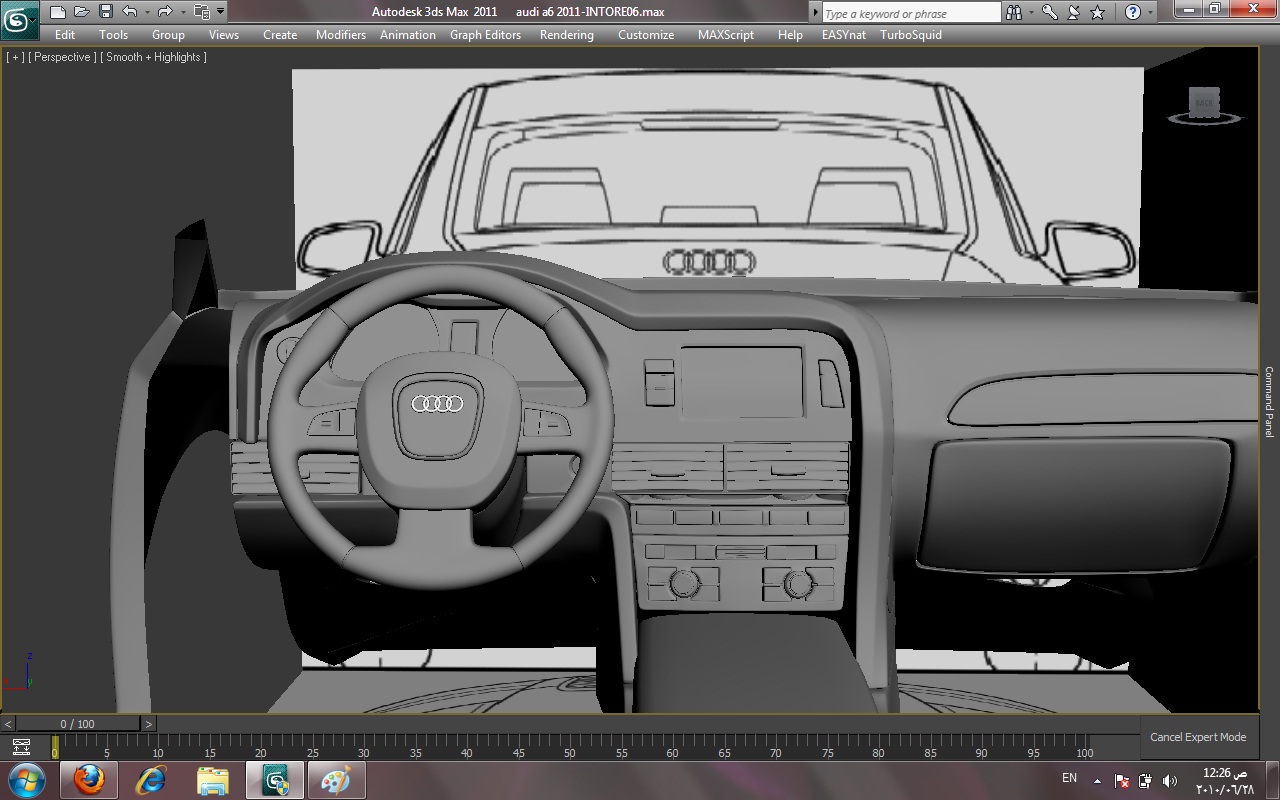Screen dimensions: 1280x800
Task: Open Paint from the taskbar
Action: tap(336, 779)
